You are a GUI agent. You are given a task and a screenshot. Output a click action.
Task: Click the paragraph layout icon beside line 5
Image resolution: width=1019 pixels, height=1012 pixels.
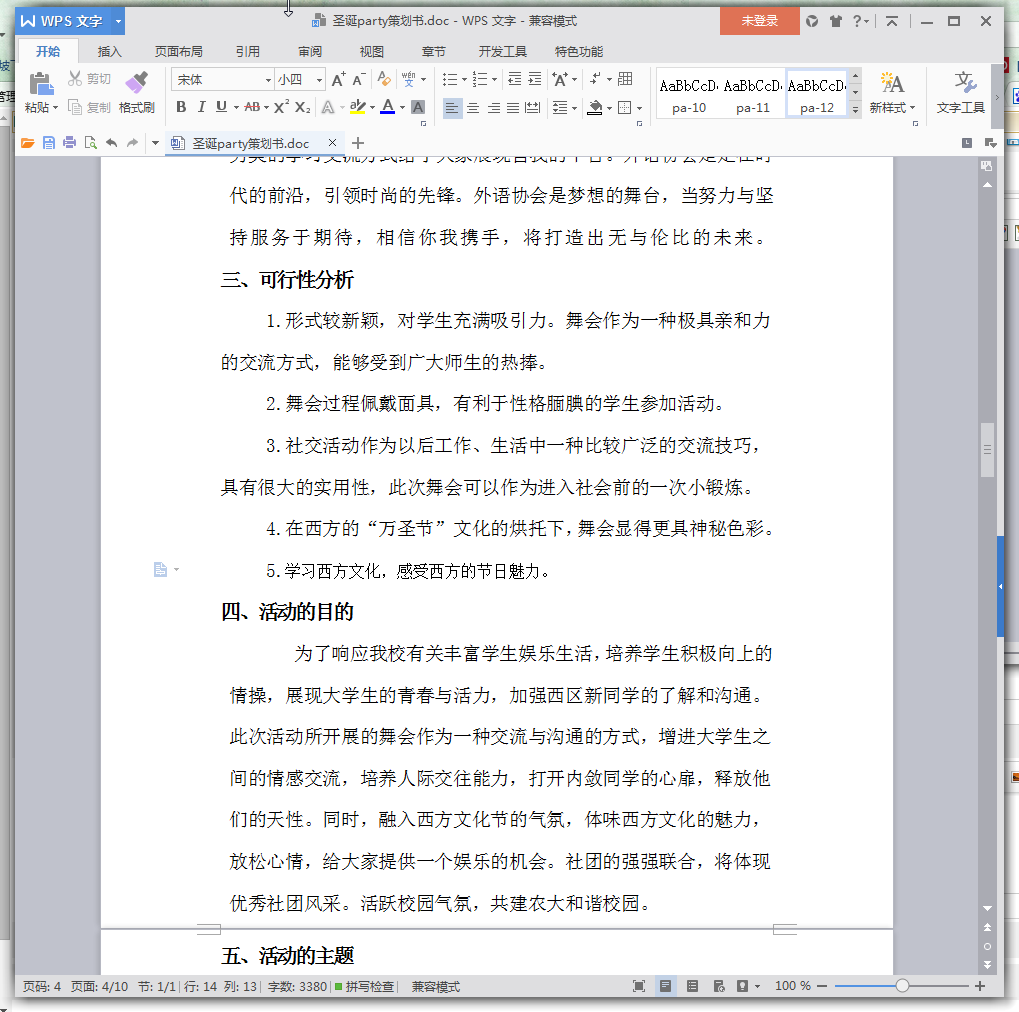161,569
